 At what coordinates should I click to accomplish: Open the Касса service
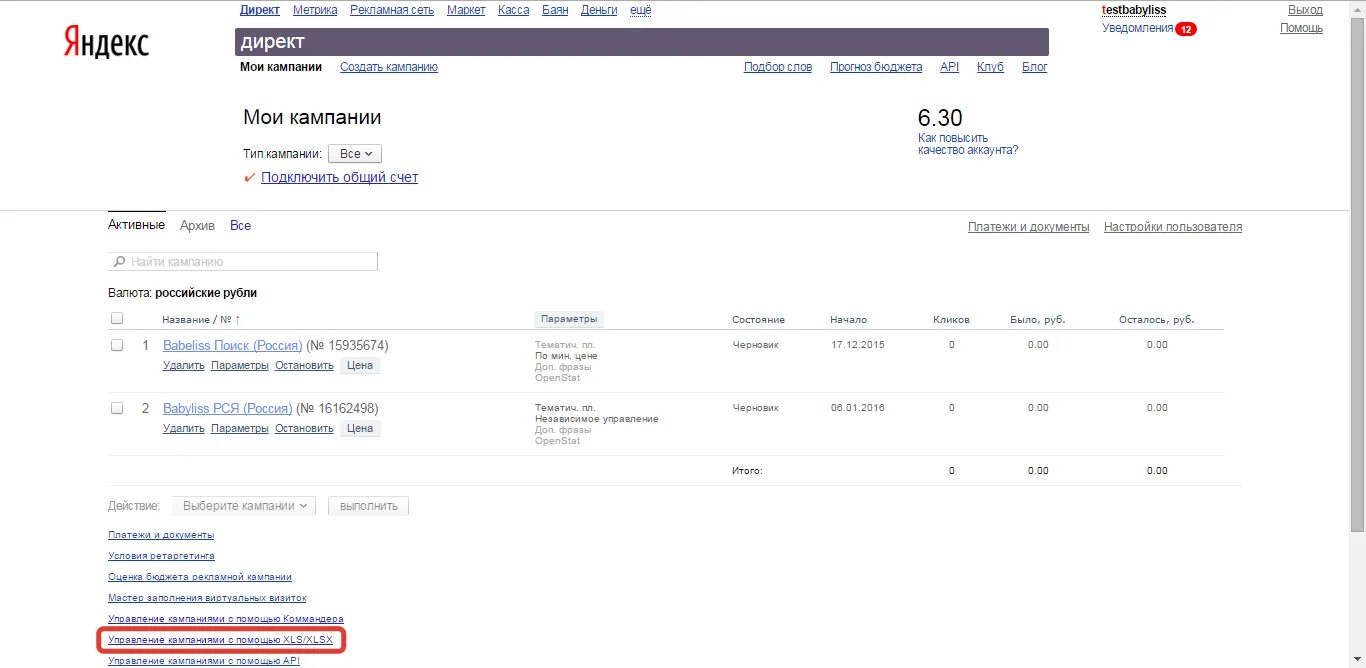pos(513,10)
